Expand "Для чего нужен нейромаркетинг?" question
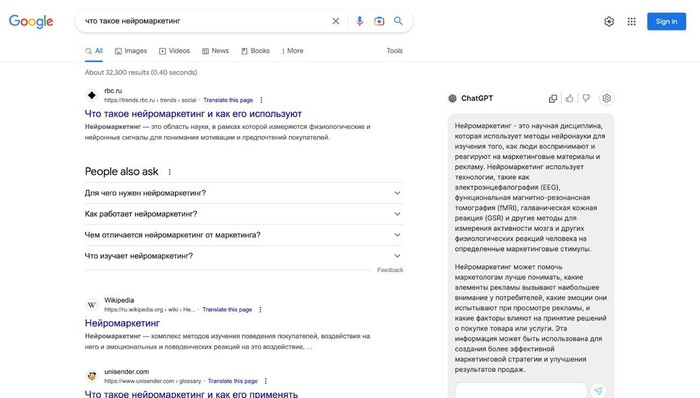Viewport: 700px width, 398px height. [244, 193]
